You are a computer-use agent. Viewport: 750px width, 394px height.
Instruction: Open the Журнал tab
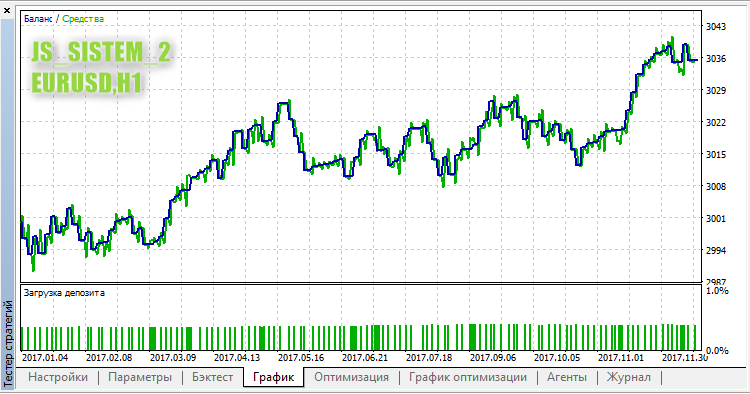tap(629, 377)
